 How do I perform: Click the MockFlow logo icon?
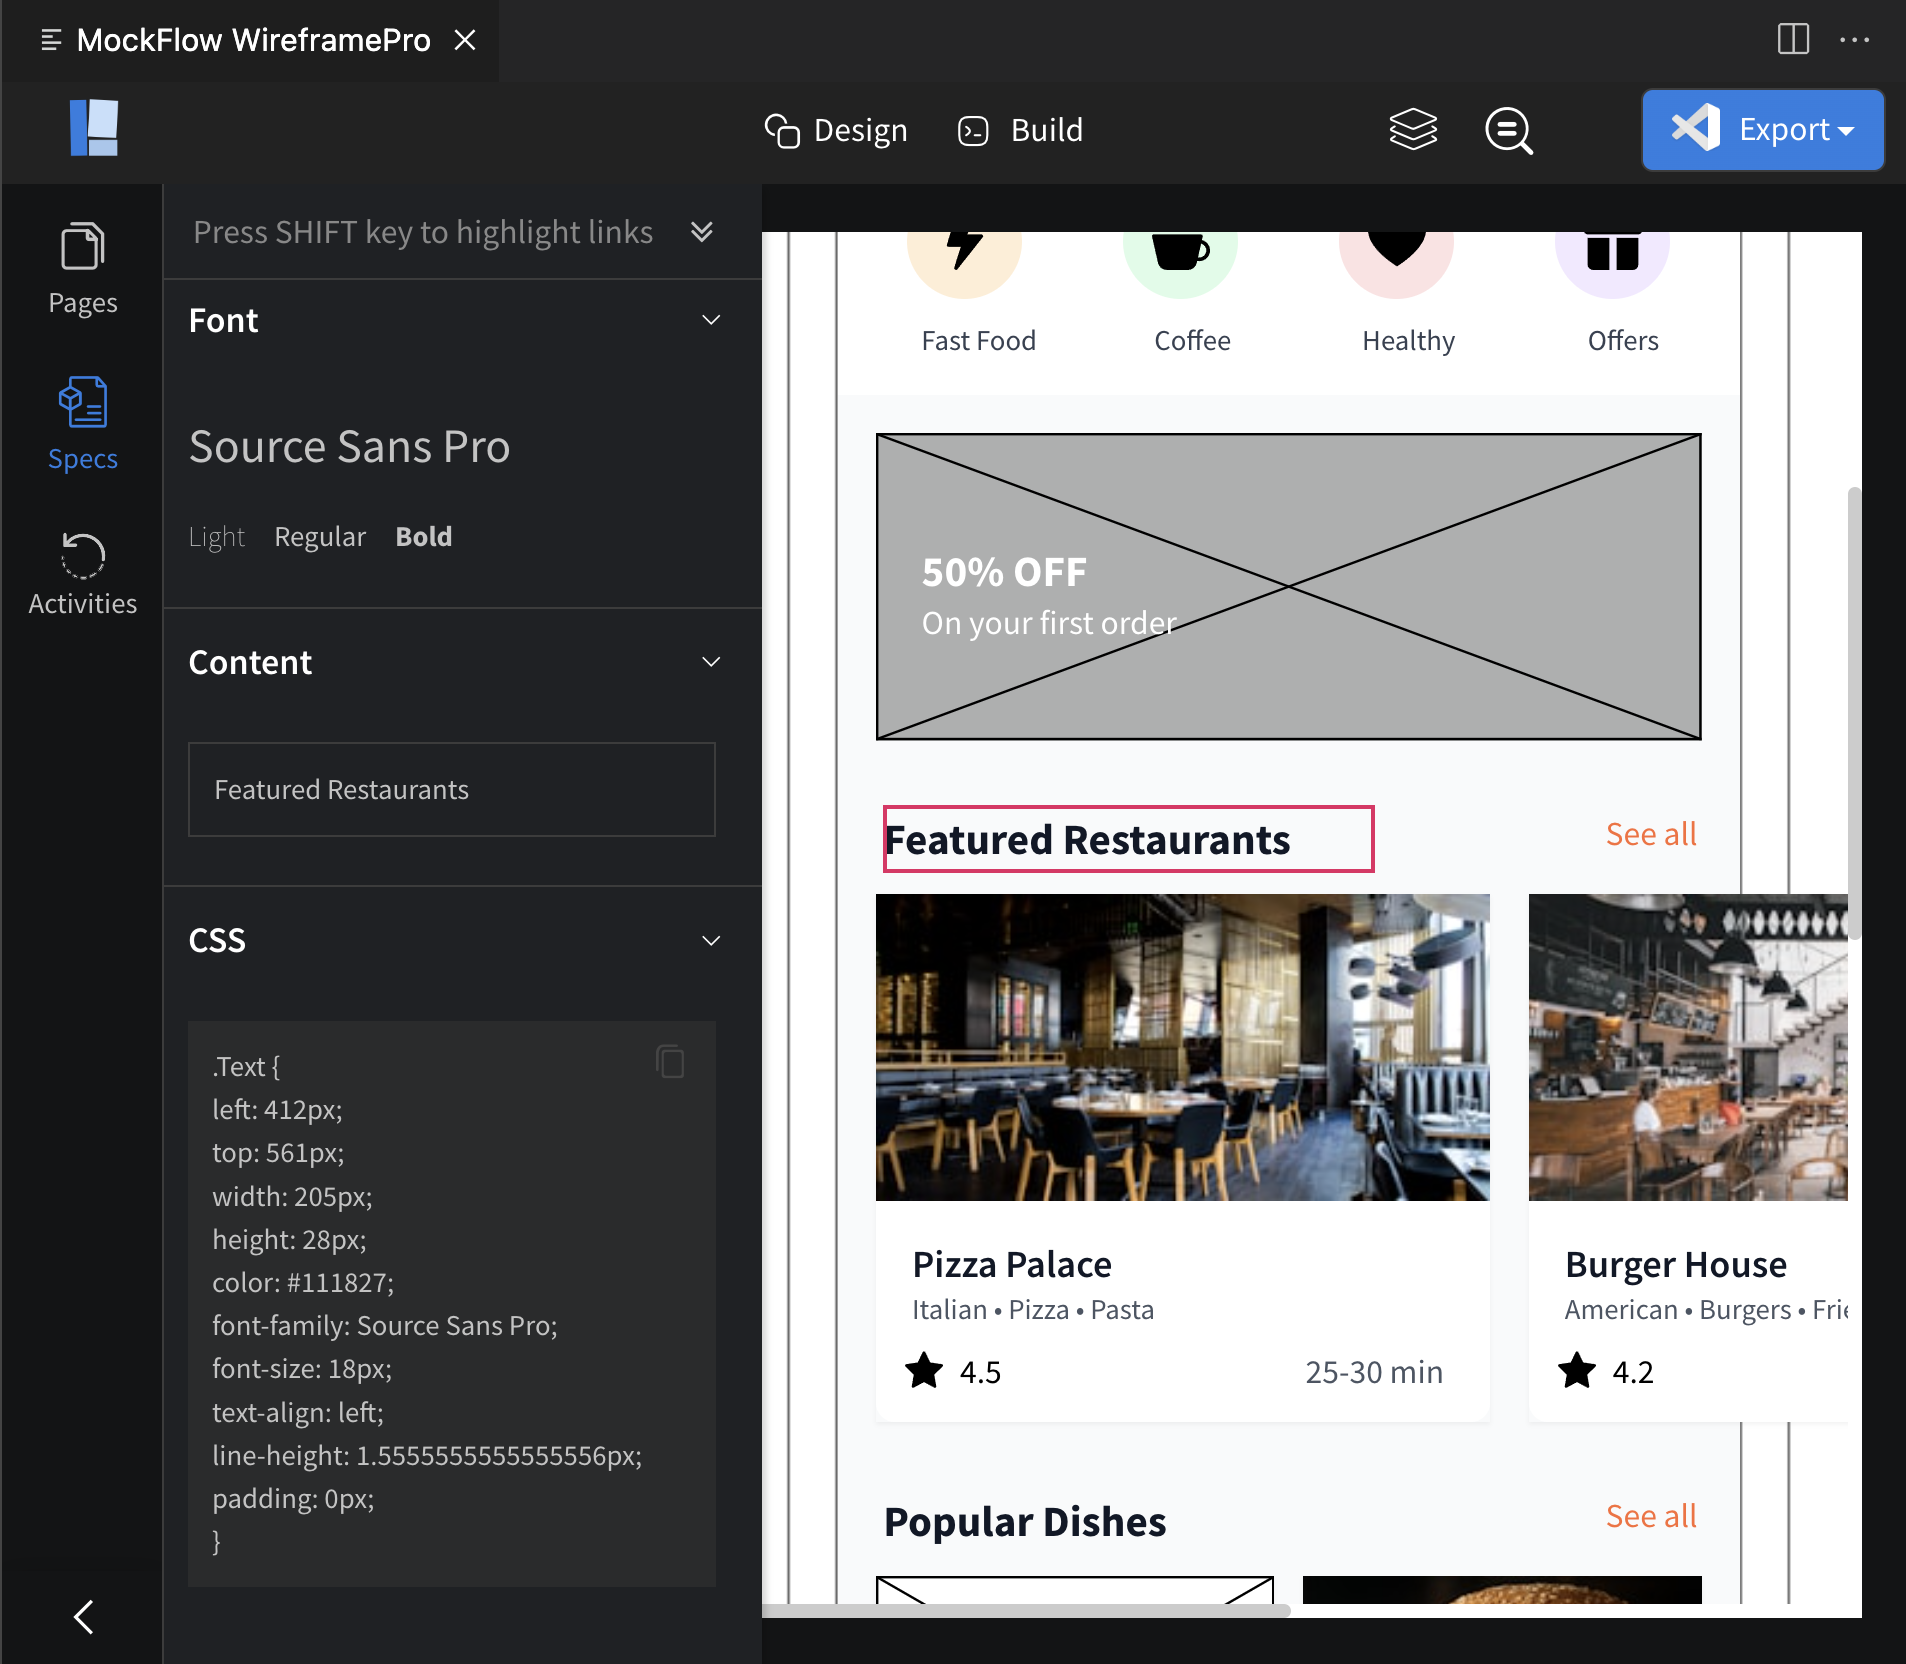tap(94, 128)
